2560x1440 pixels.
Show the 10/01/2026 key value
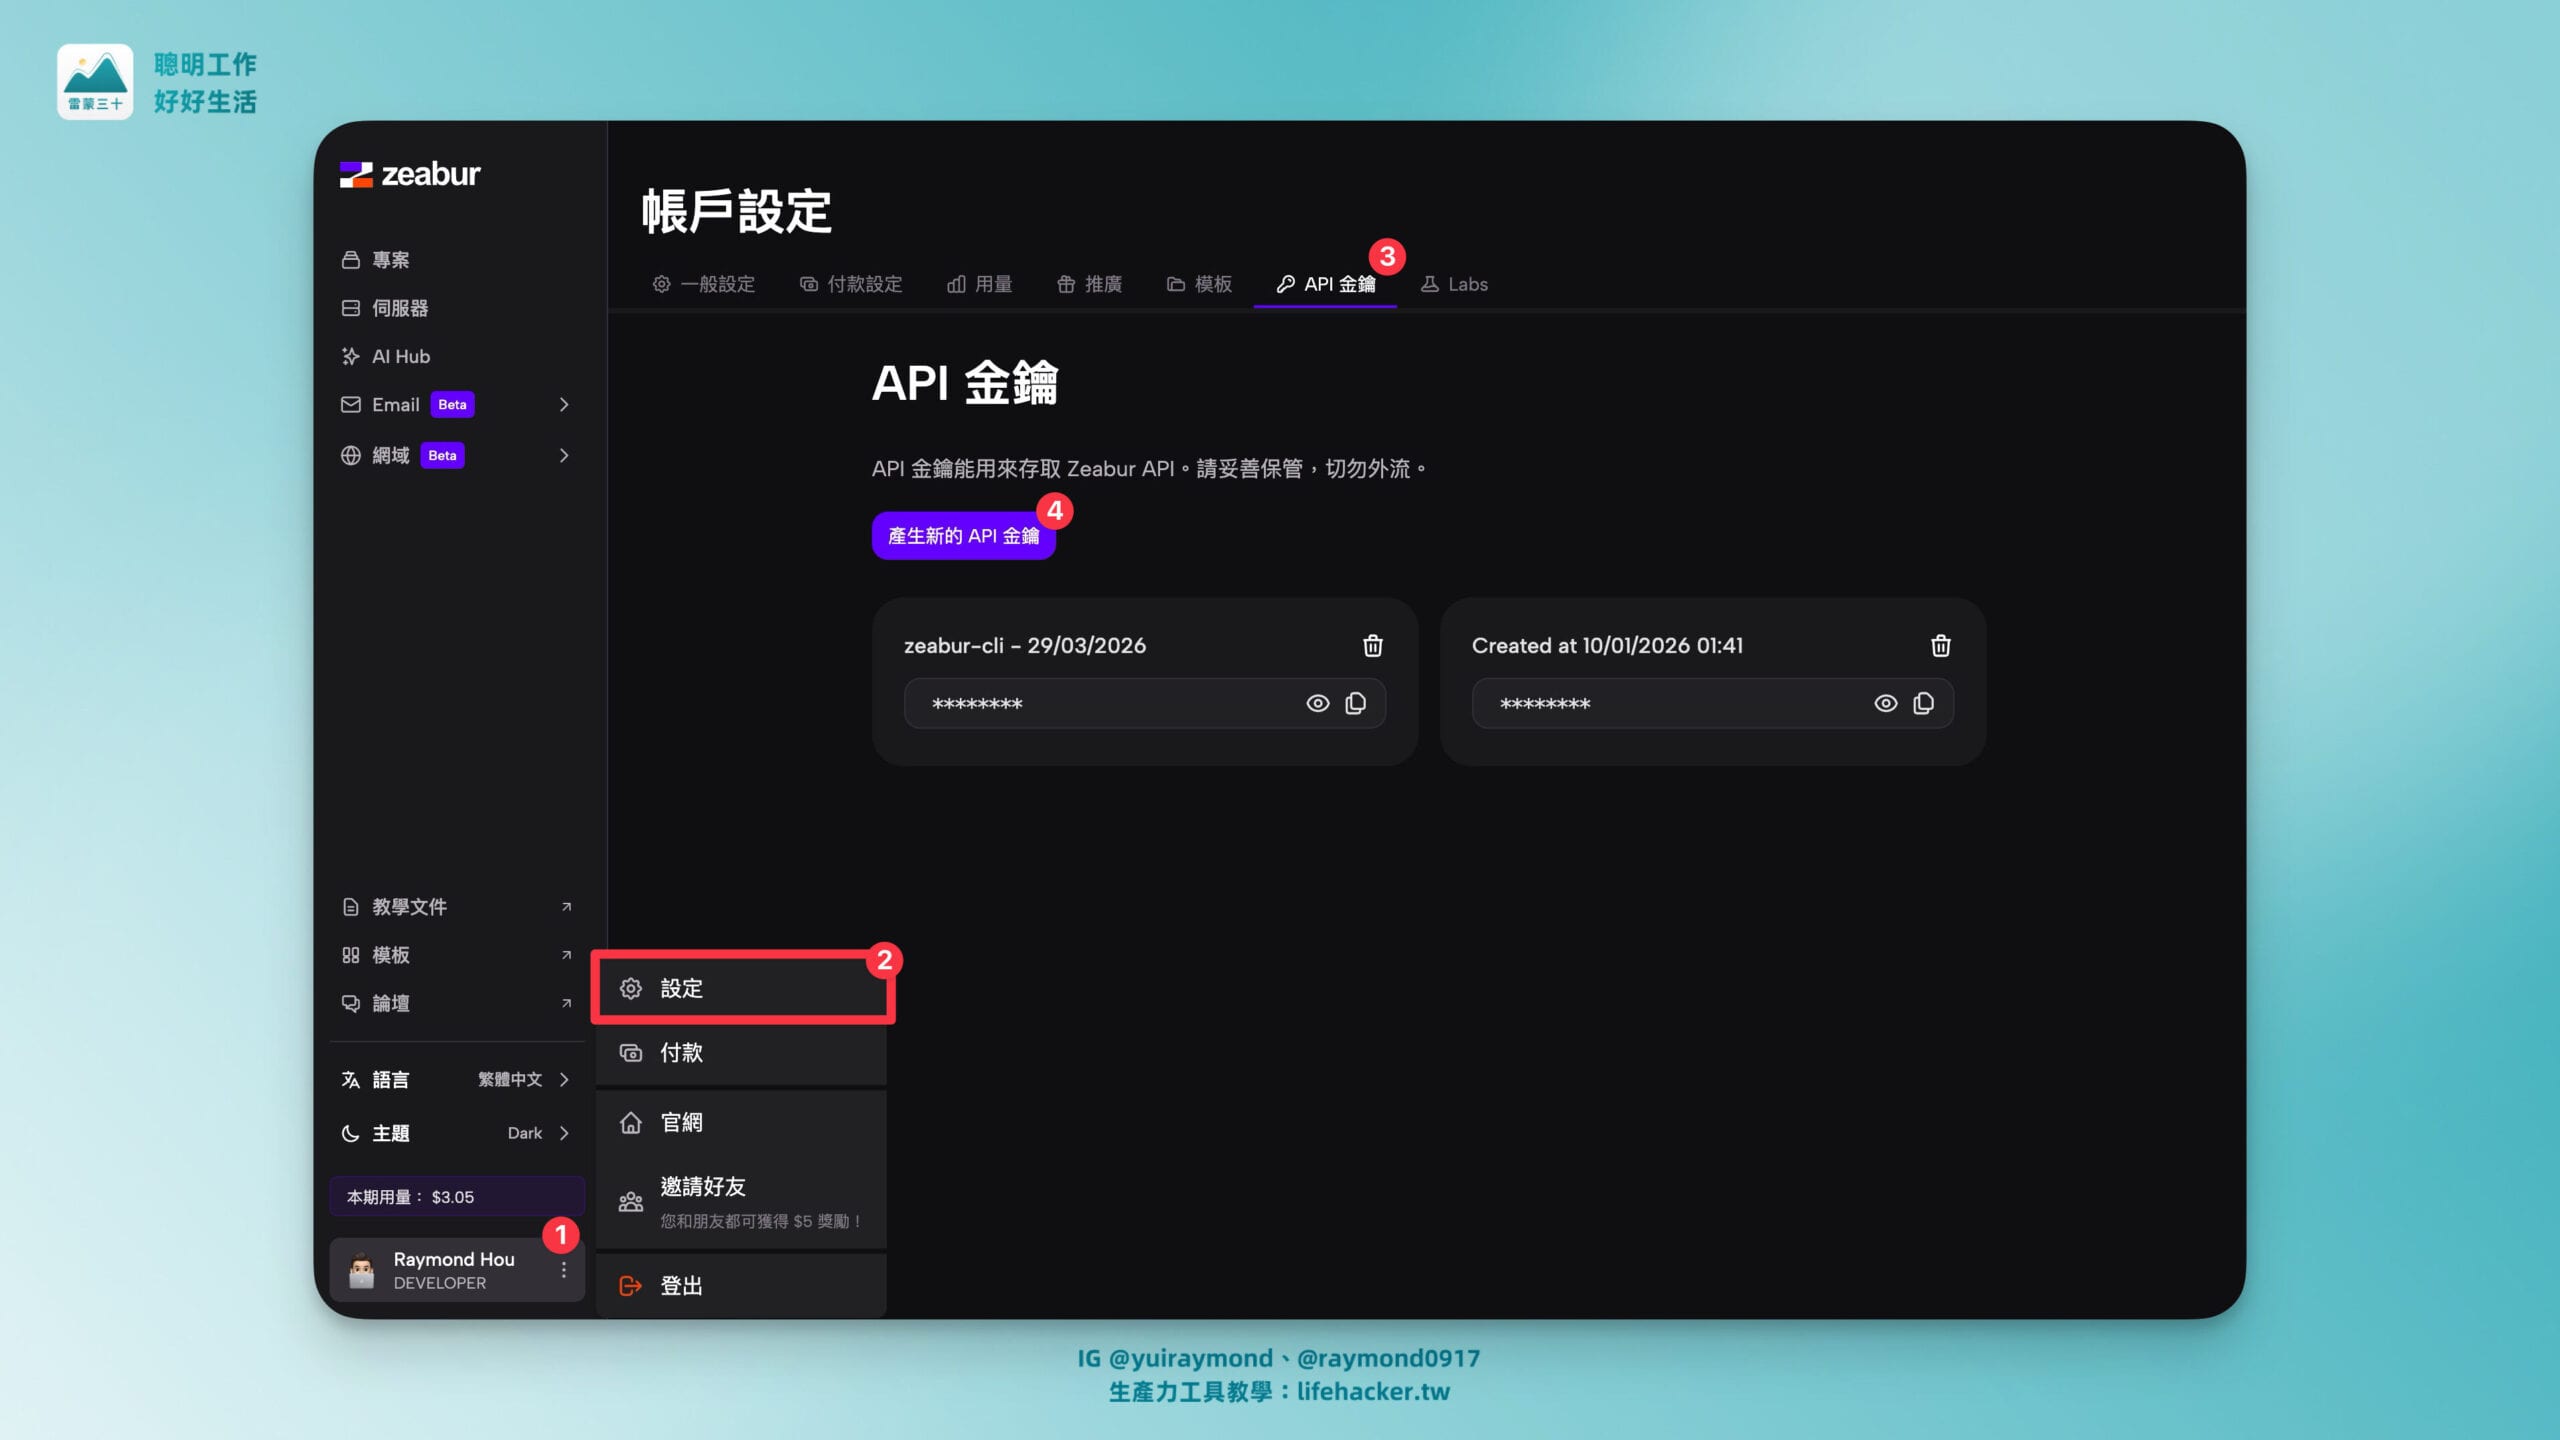1885,704
